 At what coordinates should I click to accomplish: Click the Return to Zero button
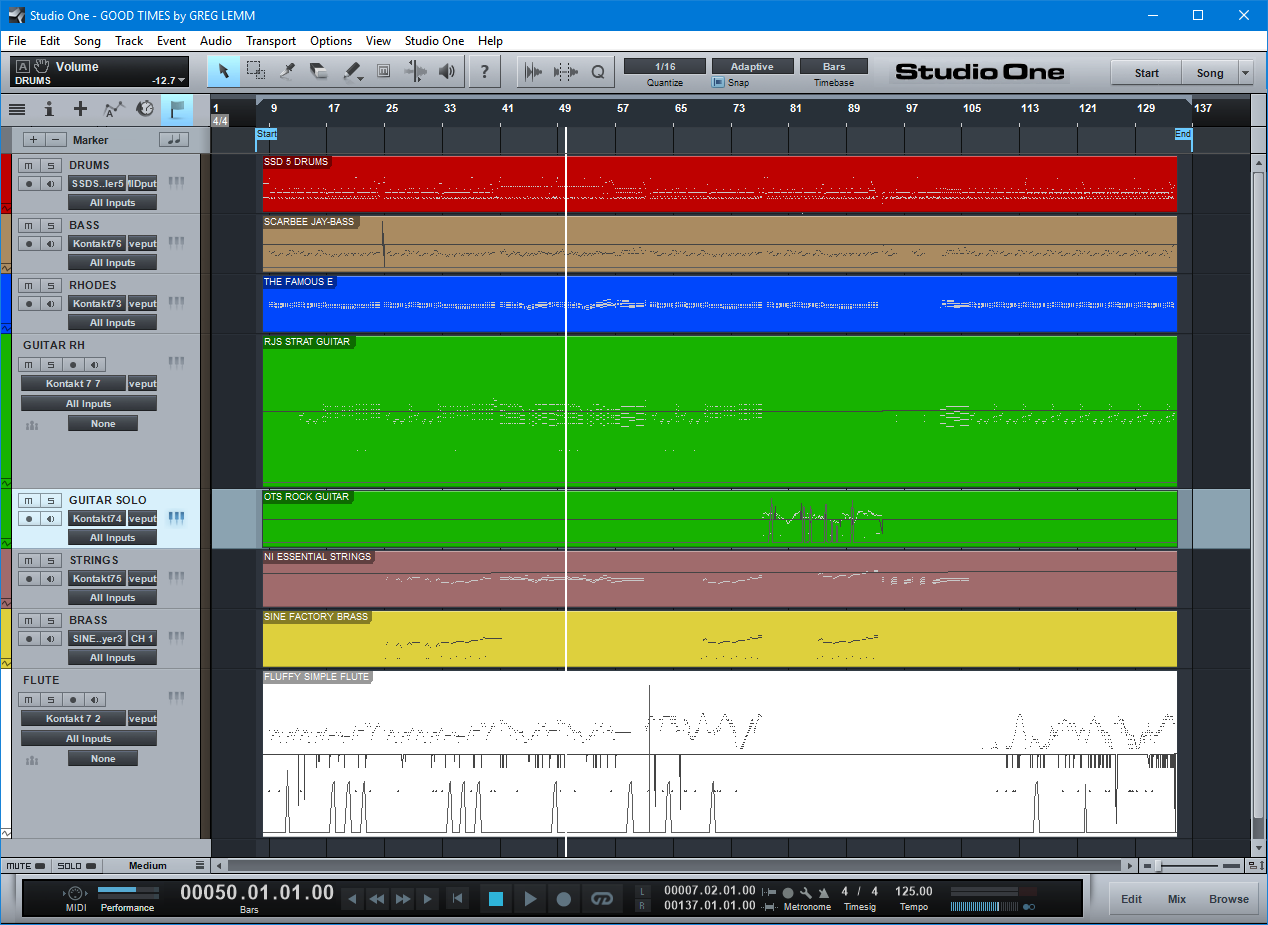(457, 899)
